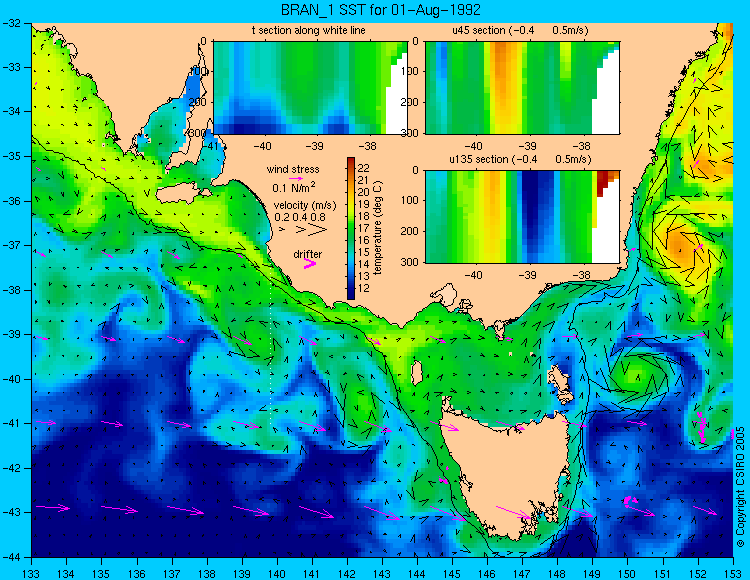Image resolution: width=750 pixels, height=580 pixels.
Task: Select the "u45 section (-0.4 0.5m/s)" heading
Action: (520, 31)
